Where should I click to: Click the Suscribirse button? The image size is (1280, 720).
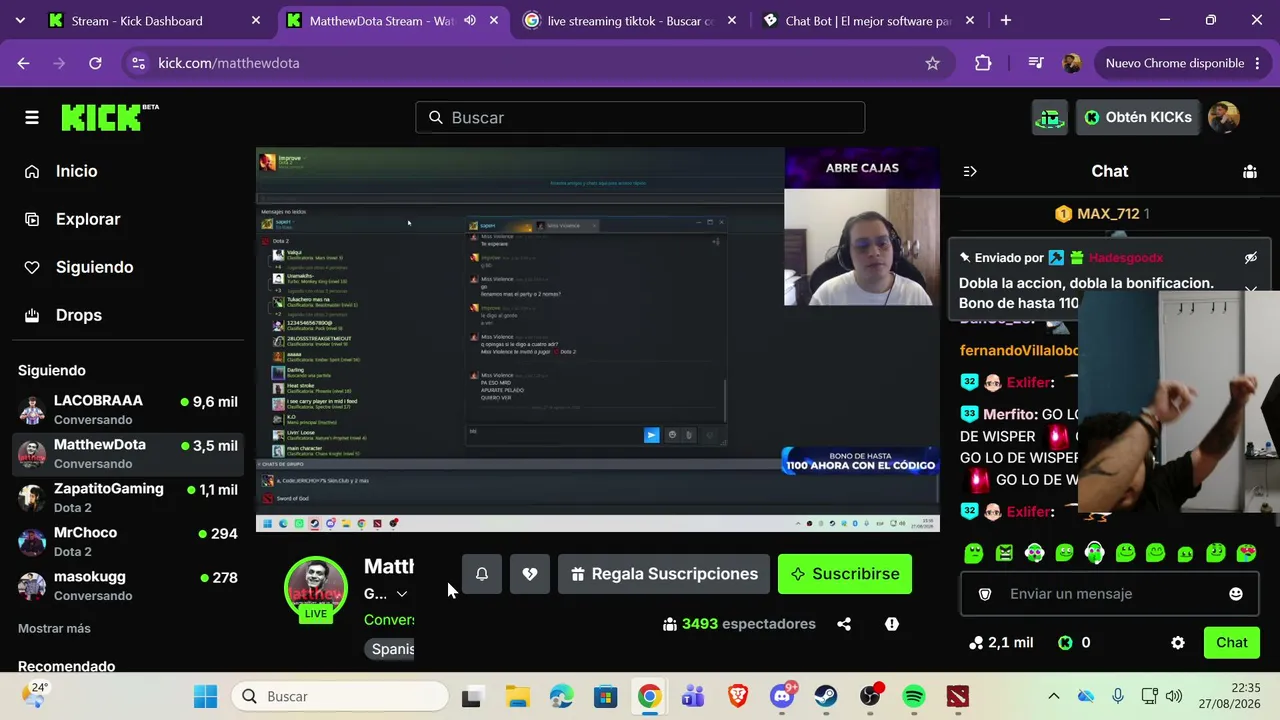click(x=845, y=574)
